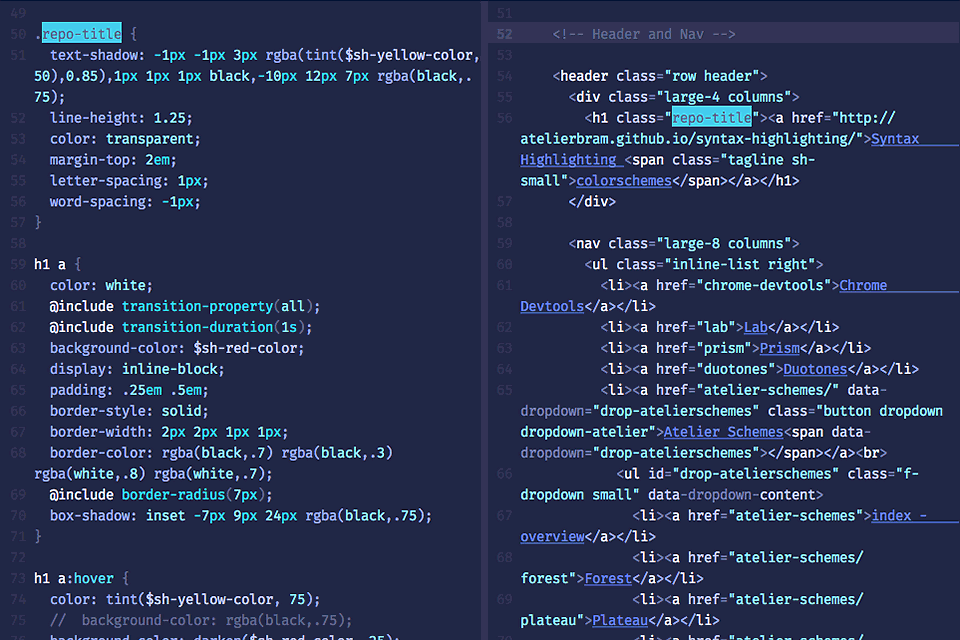Viewport: 960px width, 640px height.
Task: Click '<div class="large-4 columns">' line
Action: click(684, 97)
